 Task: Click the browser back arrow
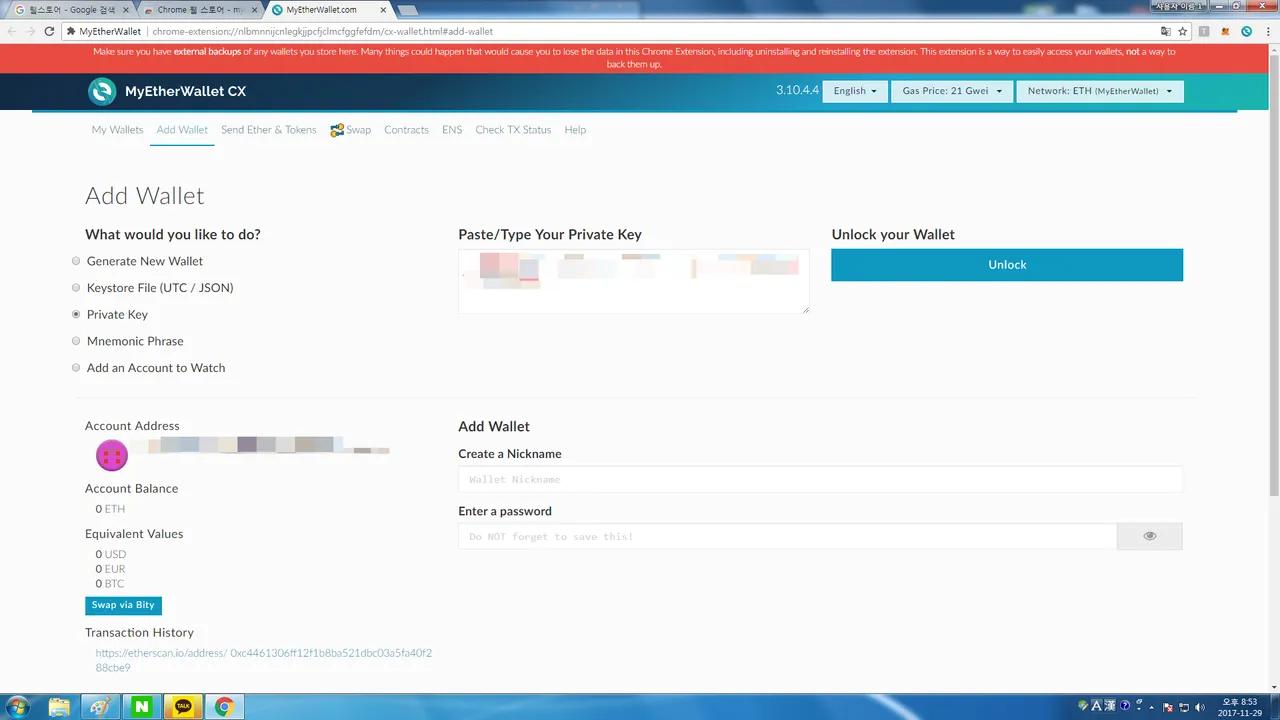[12, 31]
